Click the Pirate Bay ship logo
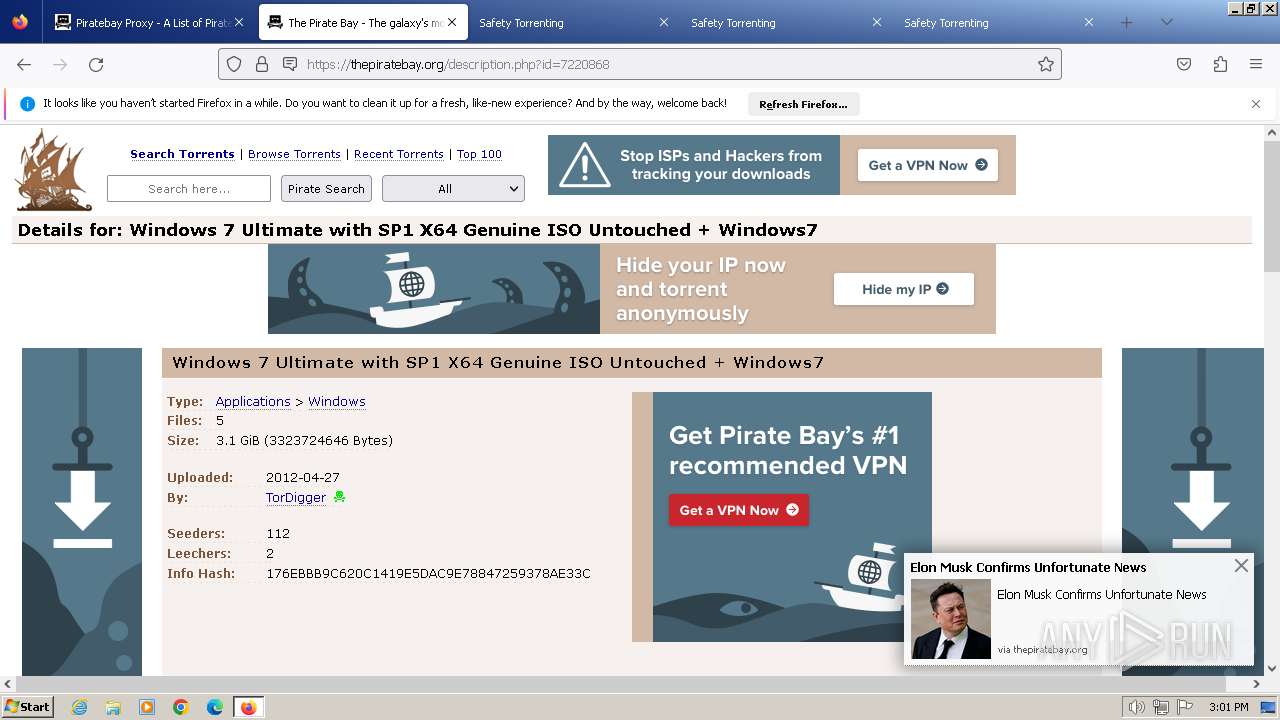1280x720 pixels. click(x=54, y=170)
